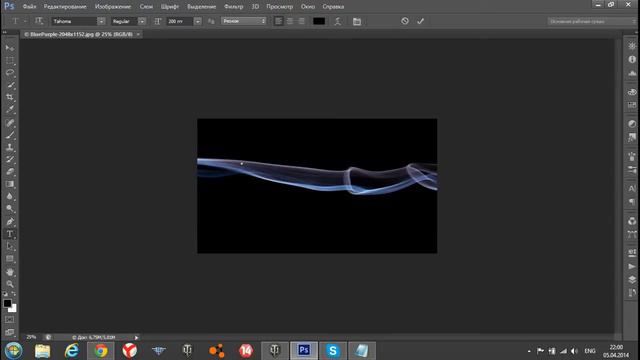Toggle text orientation button
Screen dimensions: 640x360
coord(39,21)
